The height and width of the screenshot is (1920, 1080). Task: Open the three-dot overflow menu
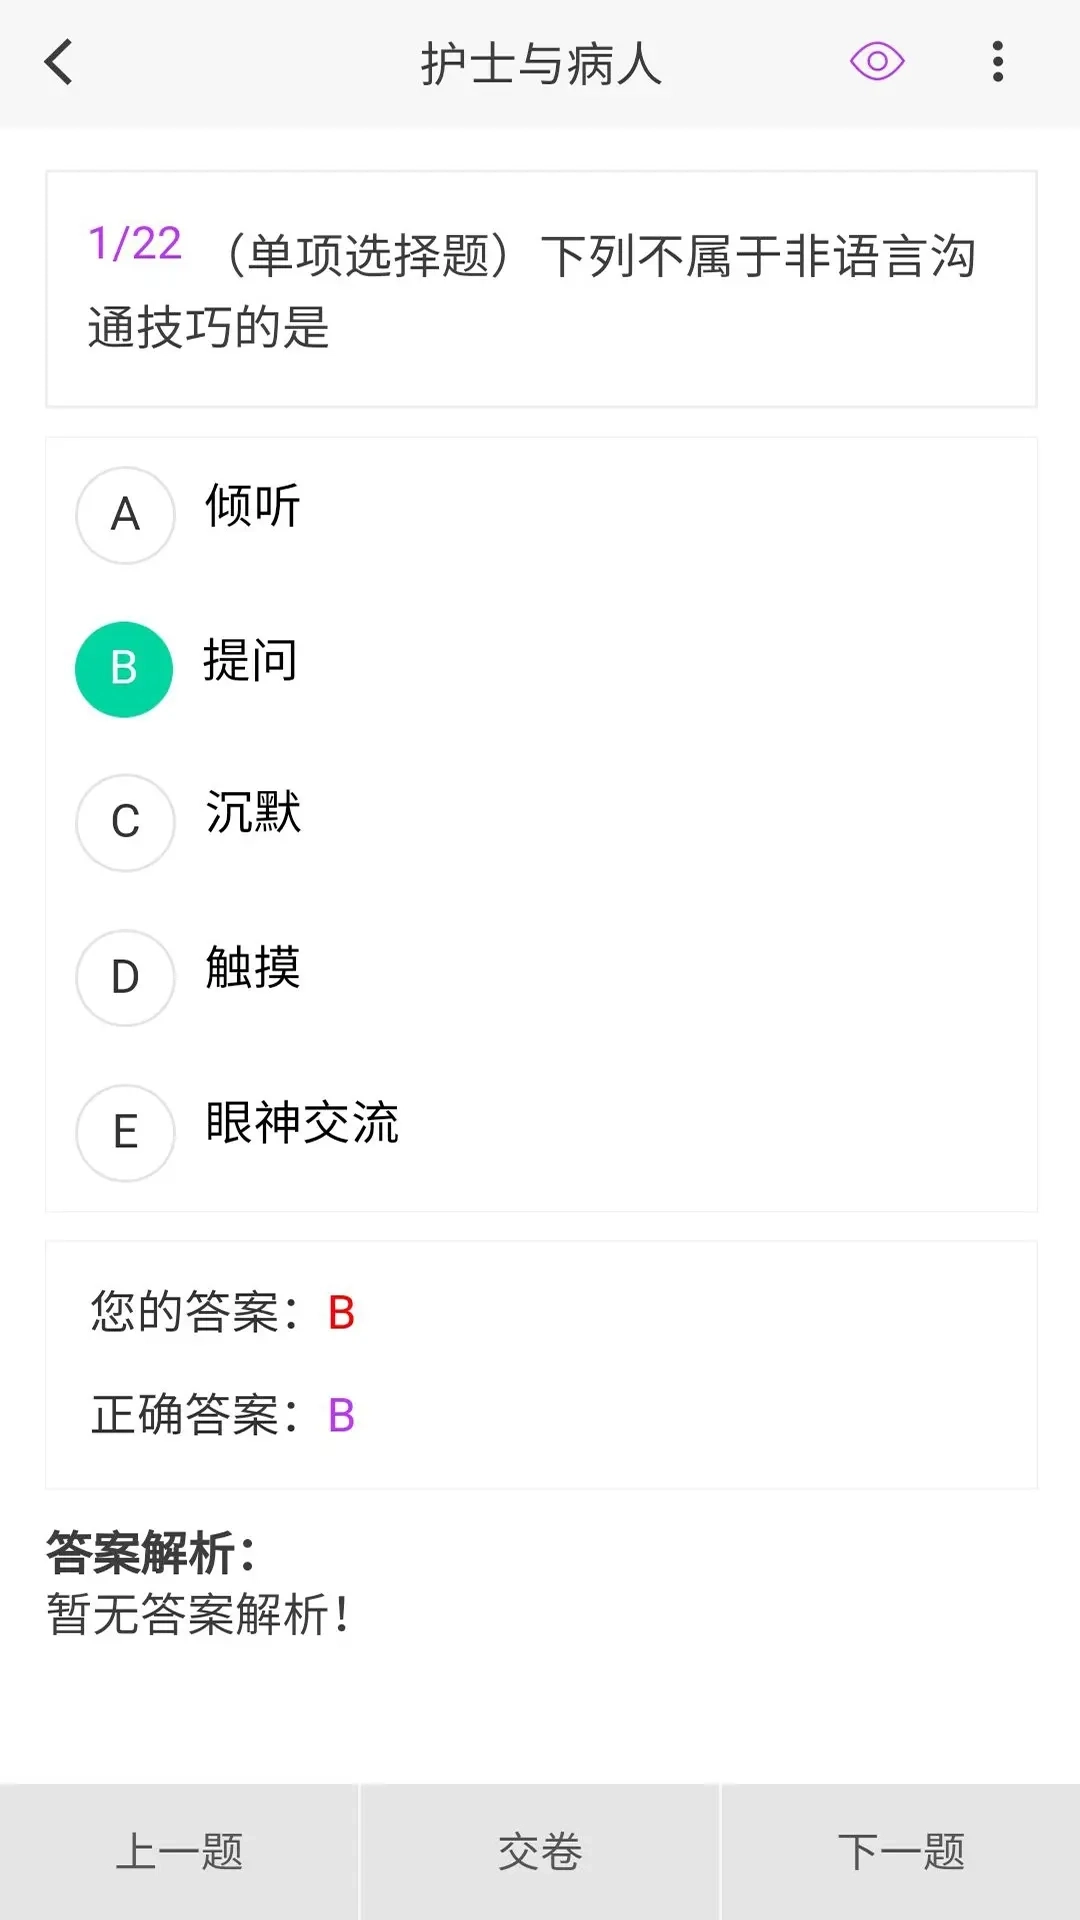pos(997,62)
